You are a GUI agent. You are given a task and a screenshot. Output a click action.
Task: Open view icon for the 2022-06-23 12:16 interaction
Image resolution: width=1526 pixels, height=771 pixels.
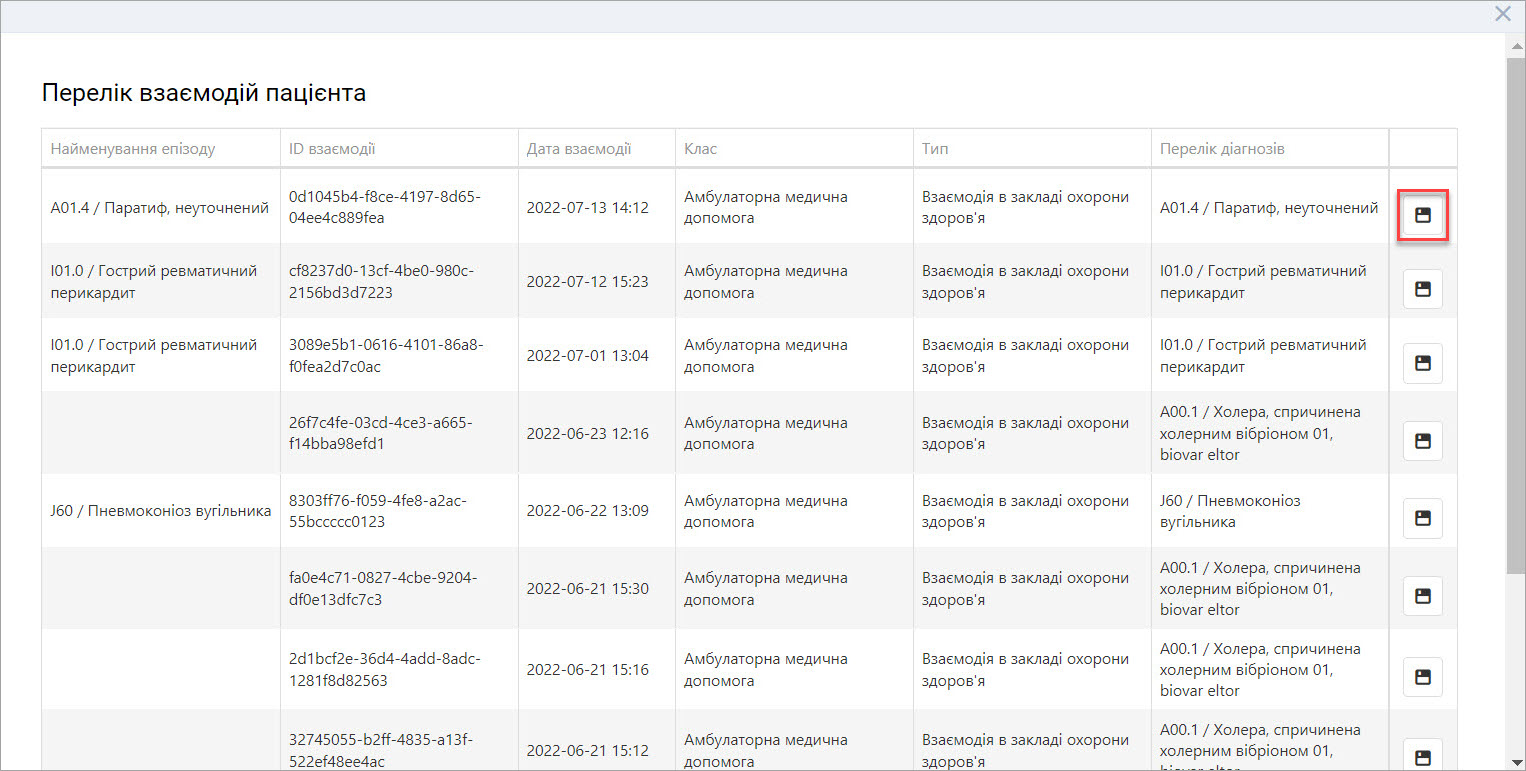(1422, 440)
